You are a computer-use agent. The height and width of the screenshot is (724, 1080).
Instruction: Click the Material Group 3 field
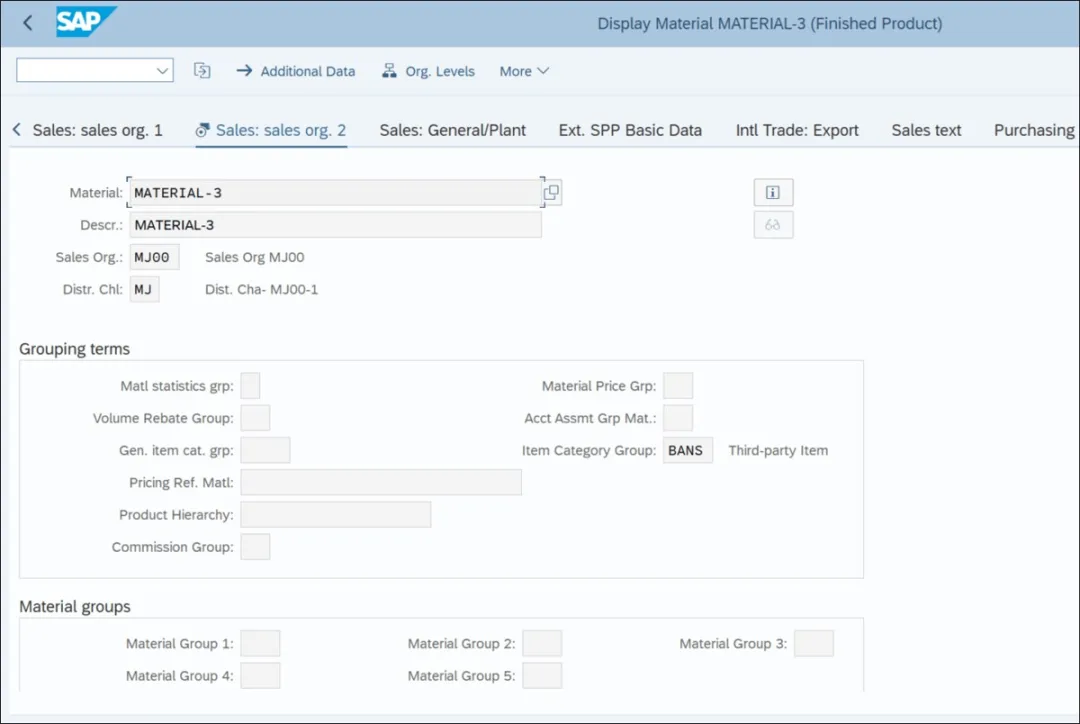[813, 643]
